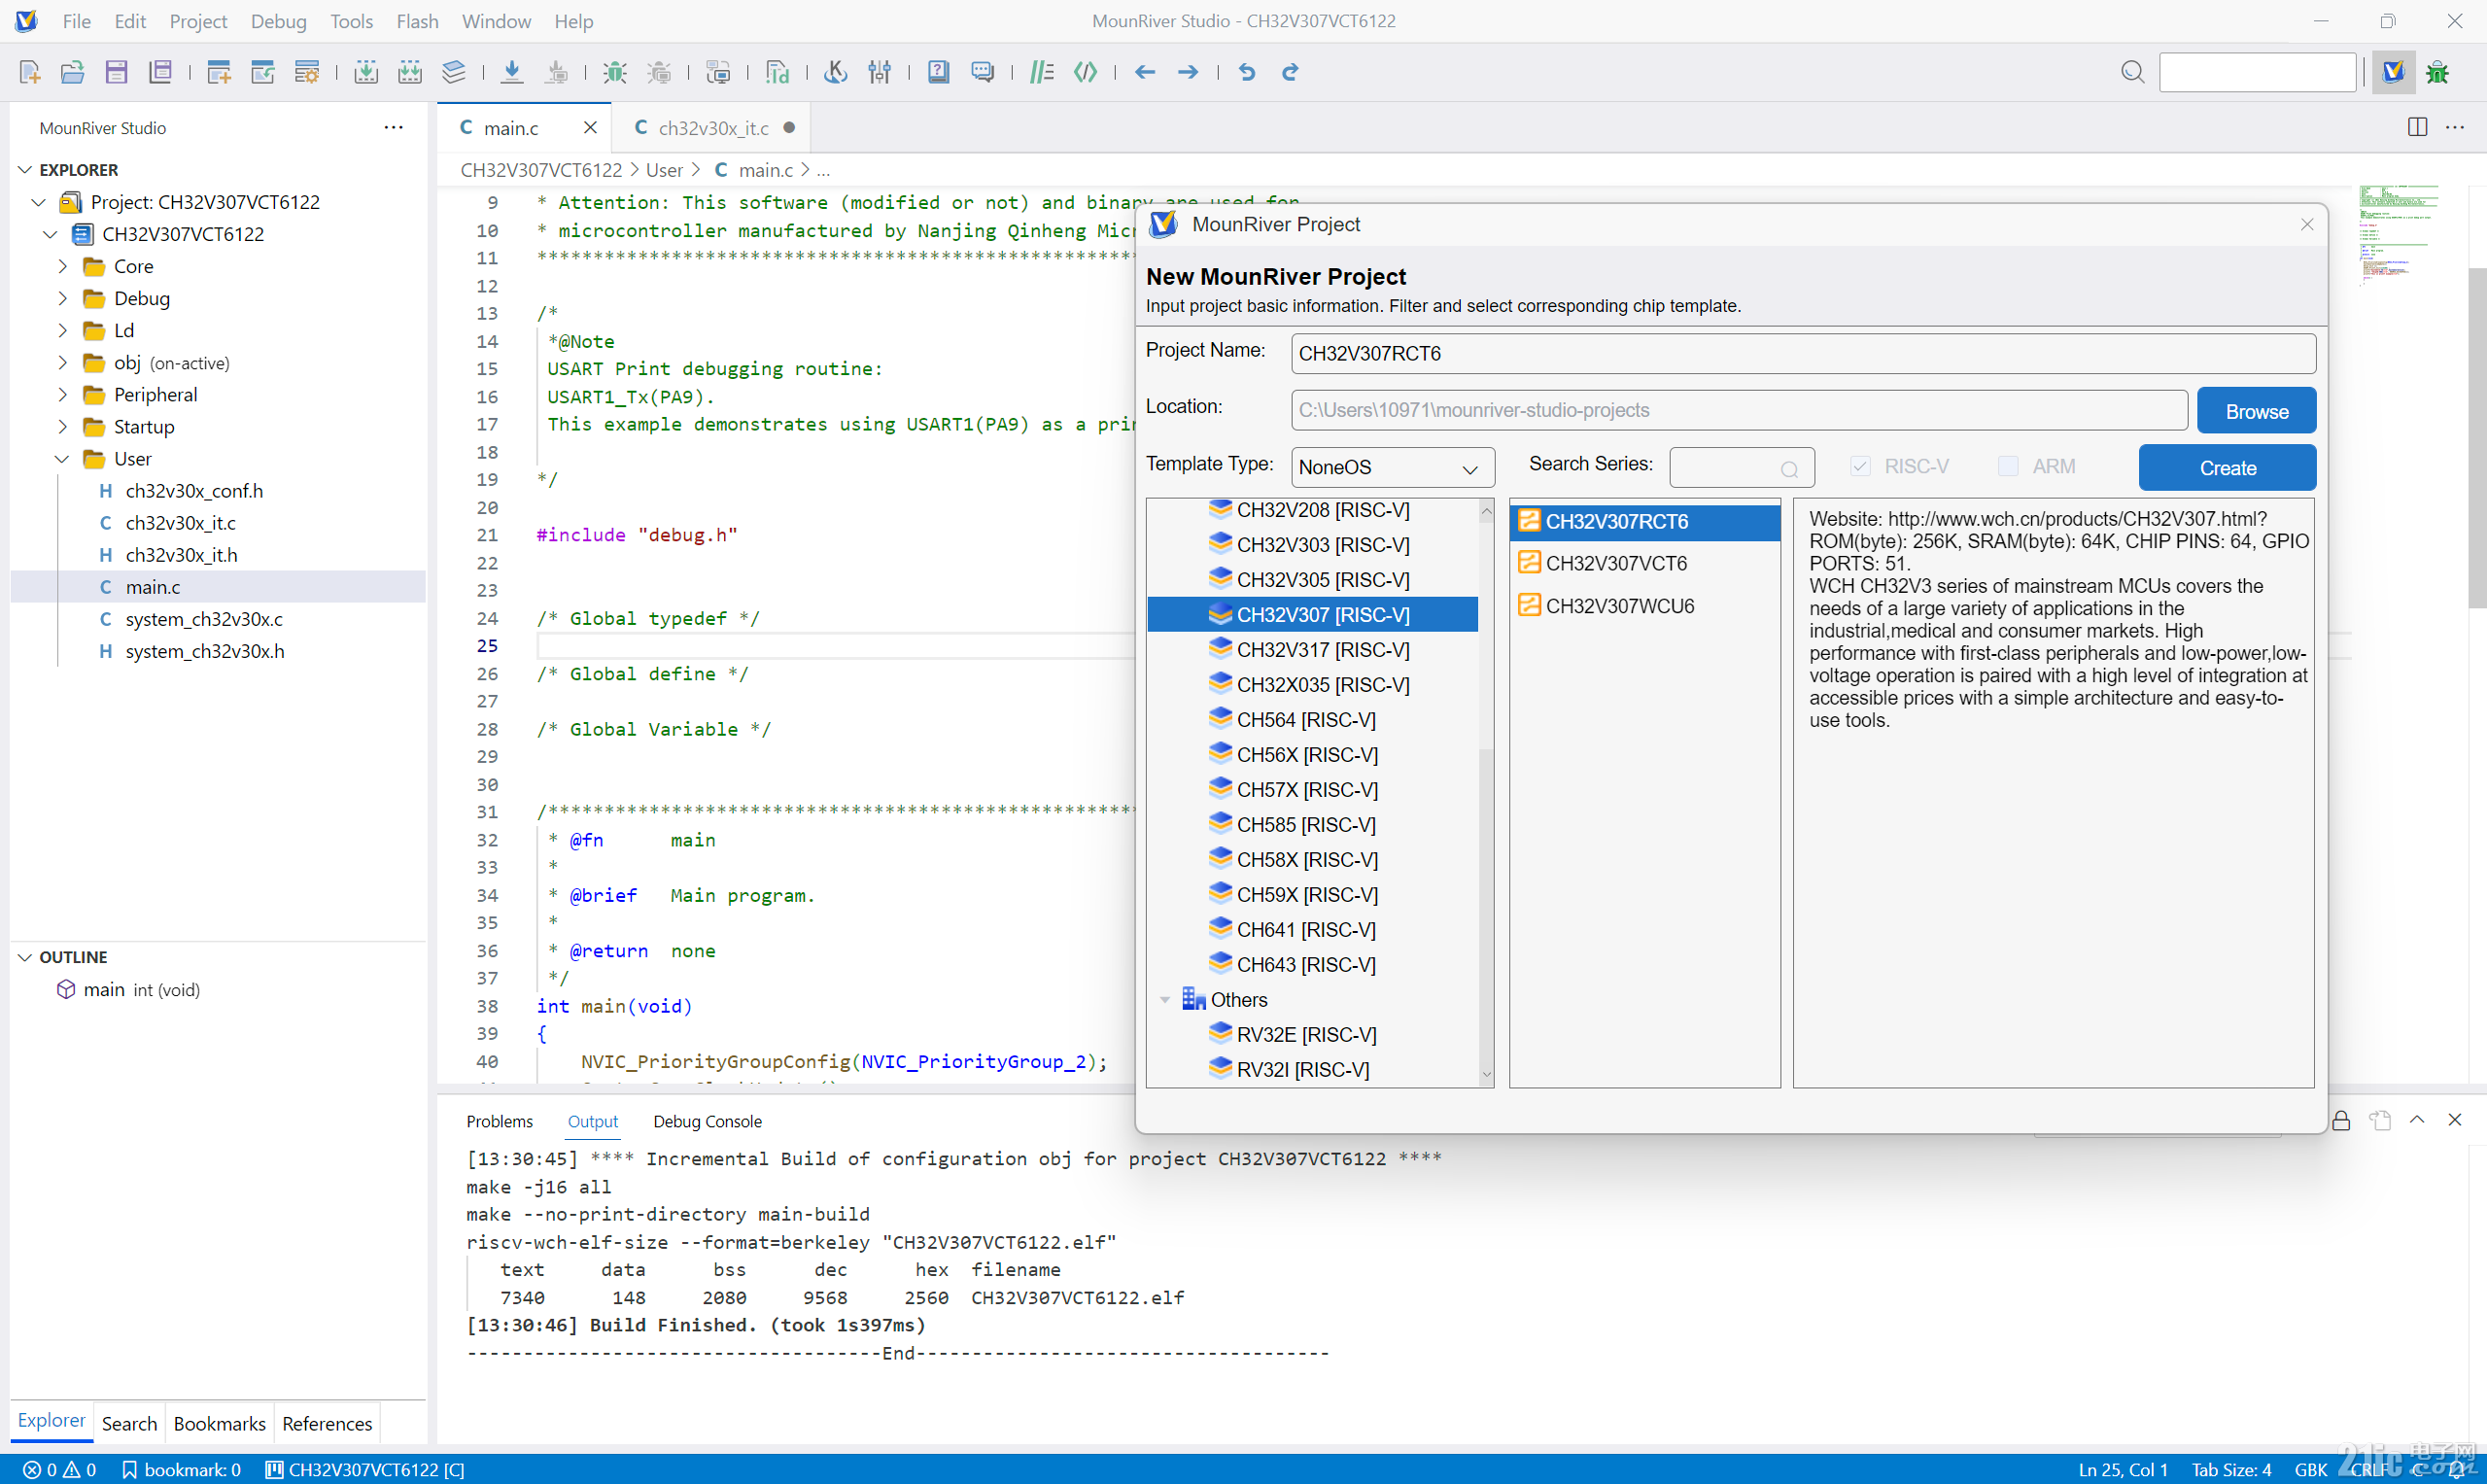This screenshot has width=2487, height=1484.
Task: Open the Bookmarks sidebar tab
Action: click(219, 1423)
